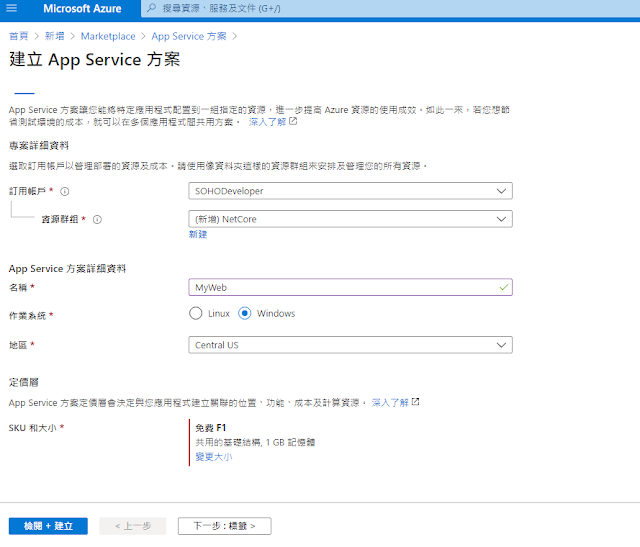
Task: Click 新建 resource group link
Action: click(x=198, y=234)
